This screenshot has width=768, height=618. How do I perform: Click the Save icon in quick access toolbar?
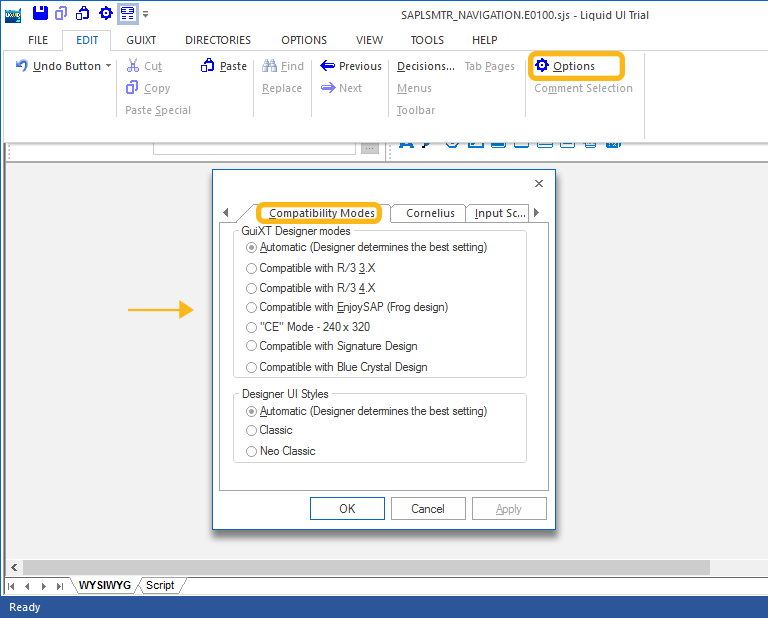(x=40, y=13)
